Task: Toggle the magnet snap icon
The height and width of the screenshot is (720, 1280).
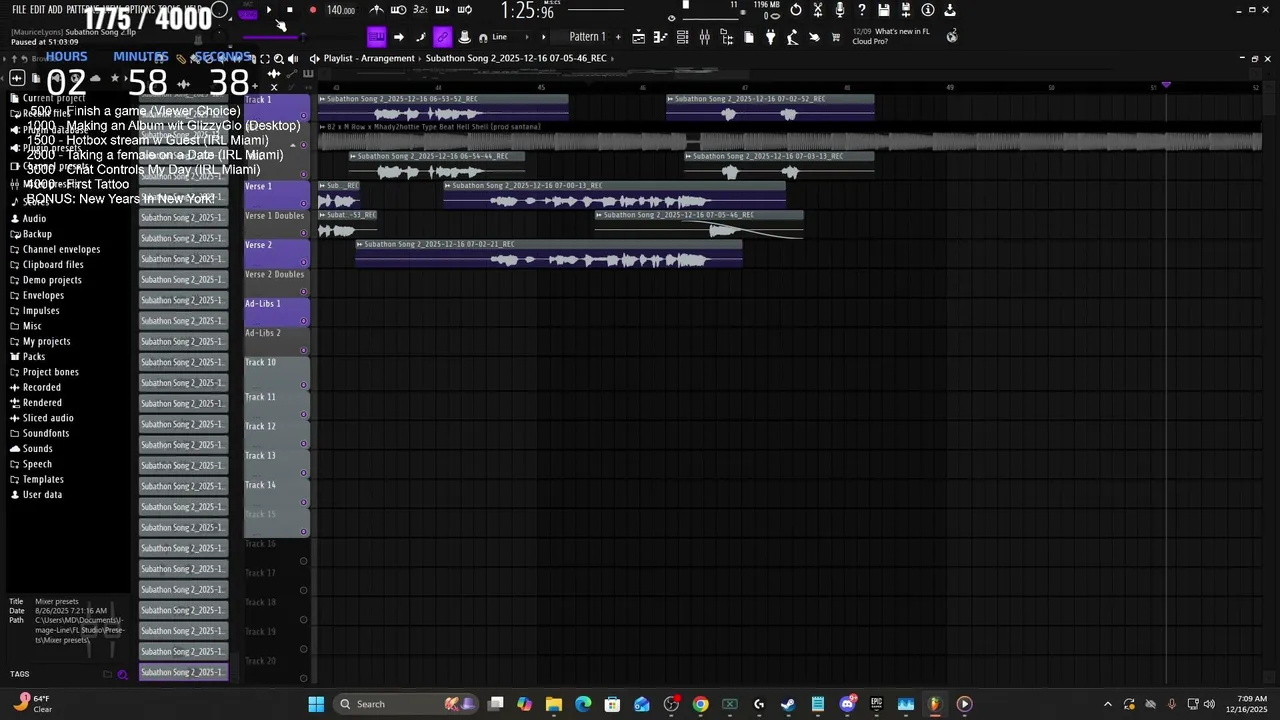Action: coord(483,37)
